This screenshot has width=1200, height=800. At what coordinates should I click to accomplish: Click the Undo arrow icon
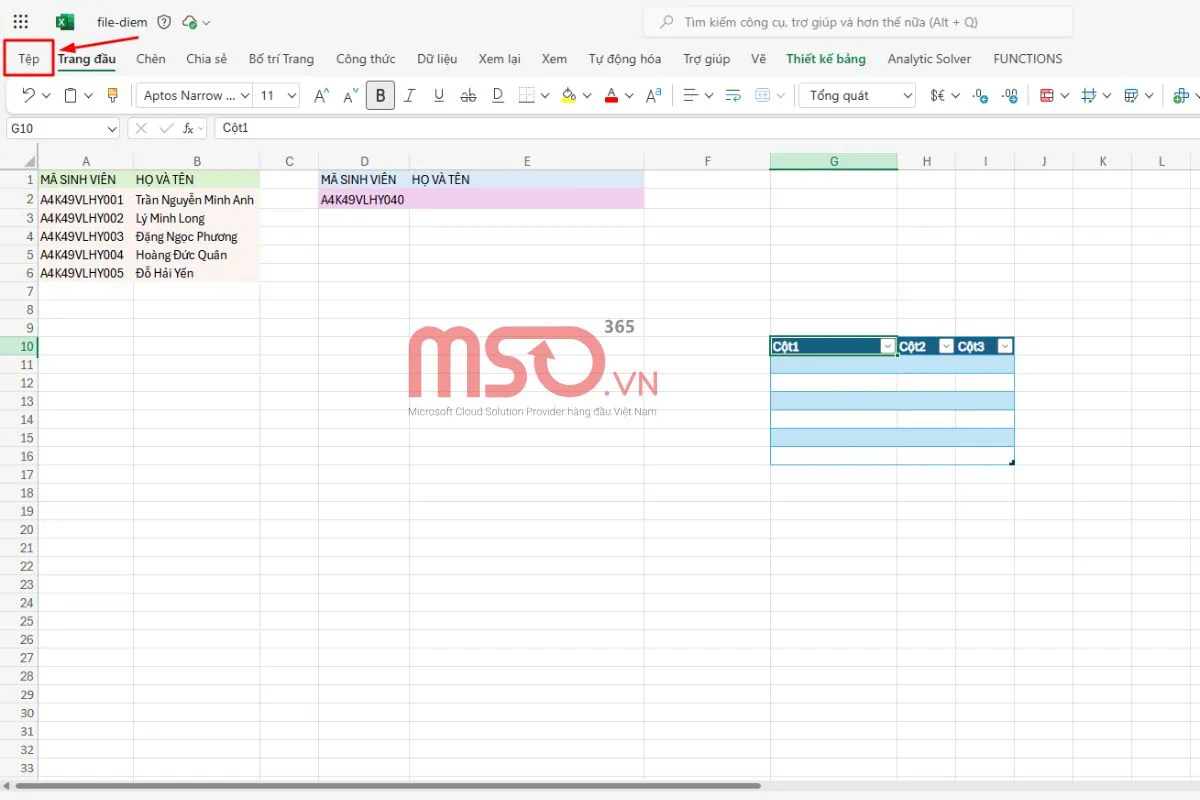[x=28, y=96]
